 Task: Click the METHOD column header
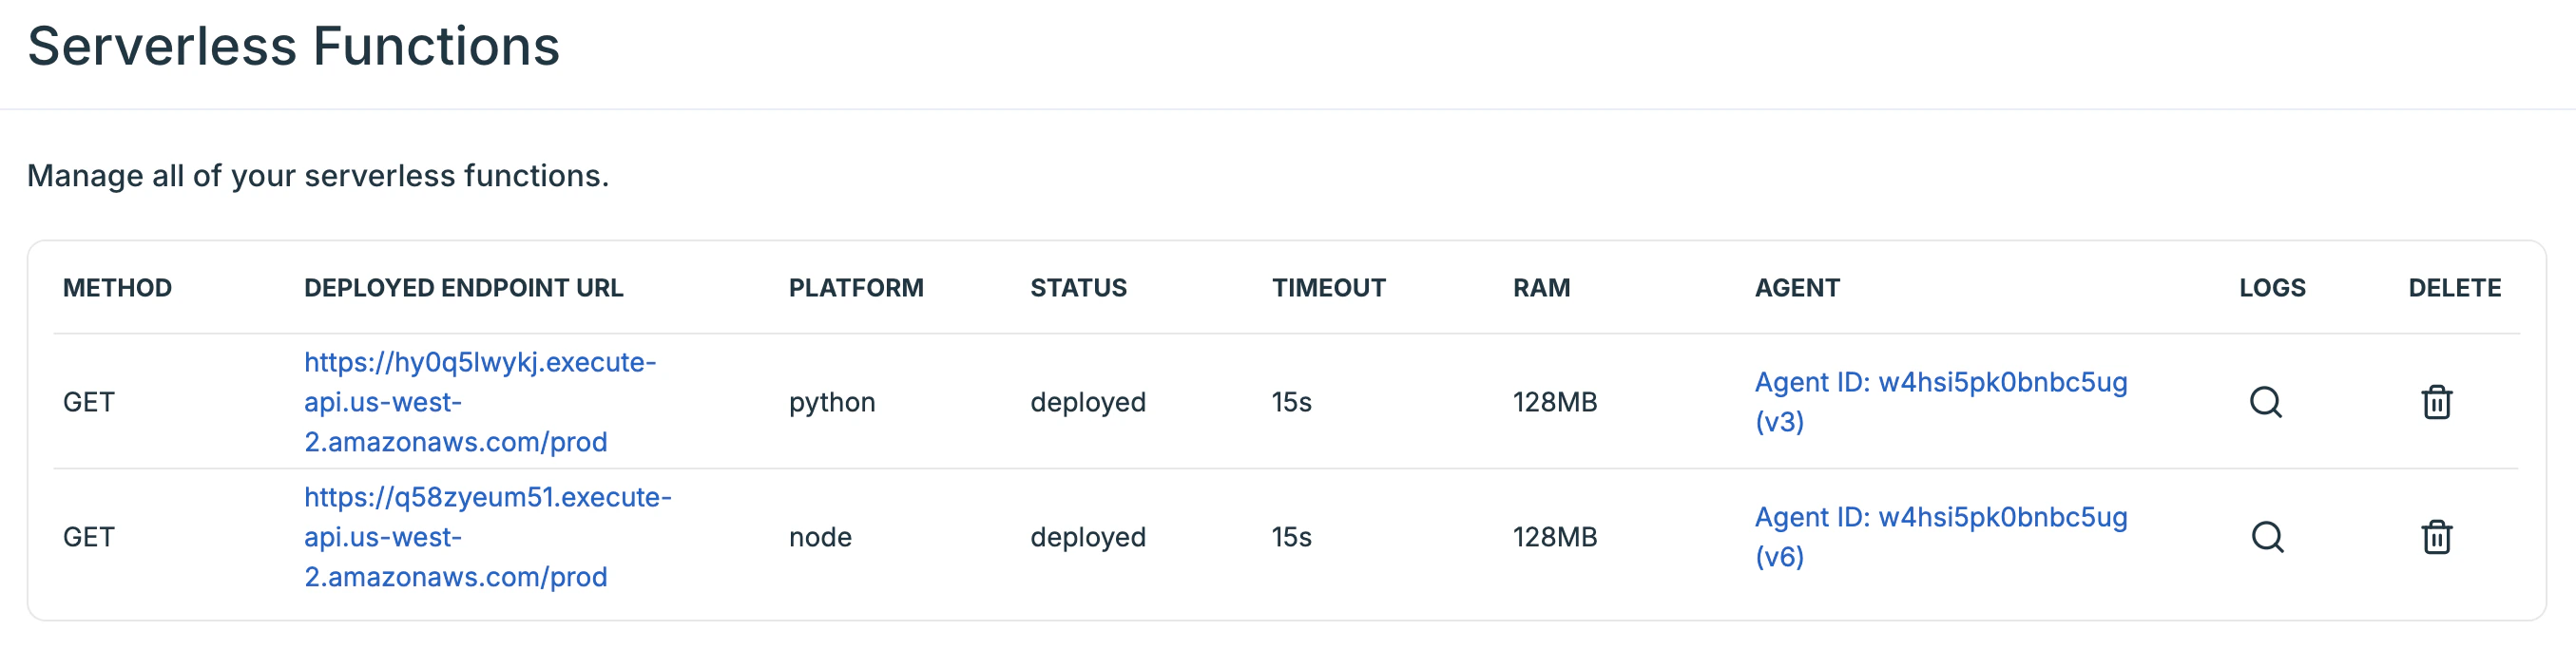[x=118, y=288]
